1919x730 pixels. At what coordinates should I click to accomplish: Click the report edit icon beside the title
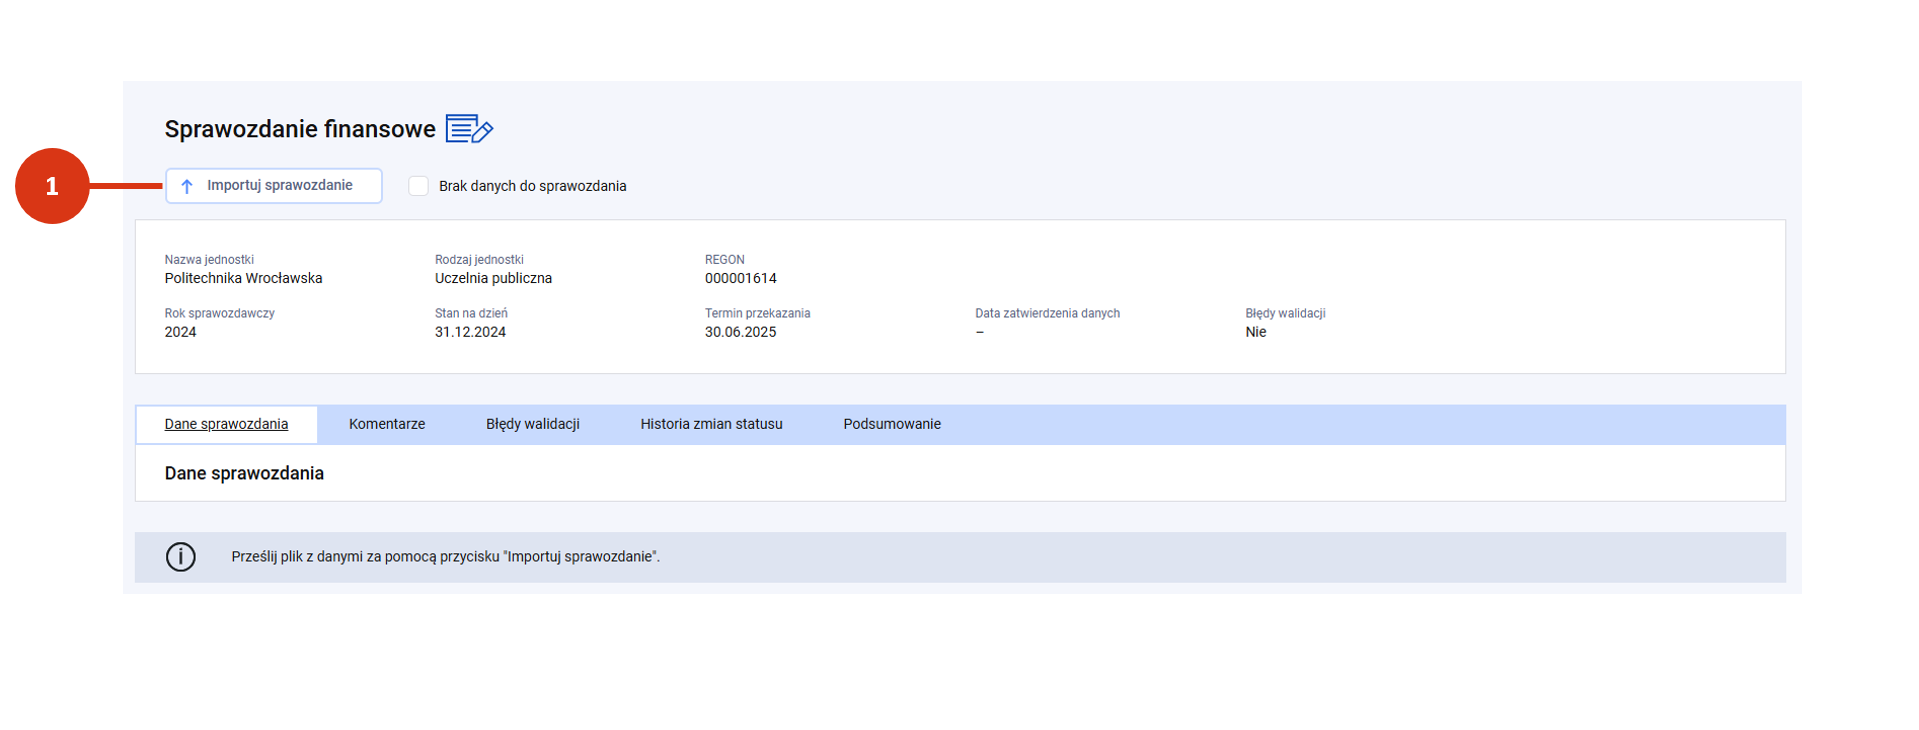click(x=469, y=129)
